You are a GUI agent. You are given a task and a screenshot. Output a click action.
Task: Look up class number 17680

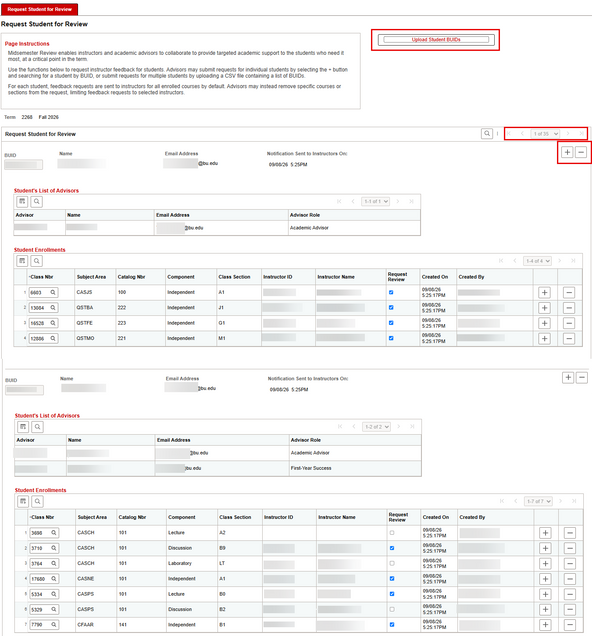coord(54,579)
